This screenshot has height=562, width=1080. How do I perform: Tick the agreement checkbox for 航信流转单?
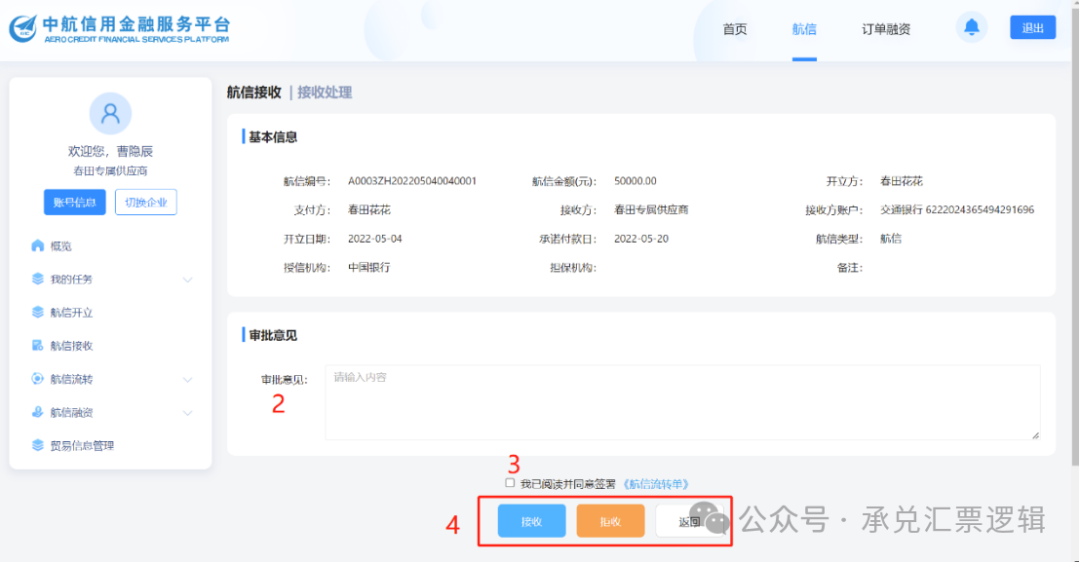(510, 483)
